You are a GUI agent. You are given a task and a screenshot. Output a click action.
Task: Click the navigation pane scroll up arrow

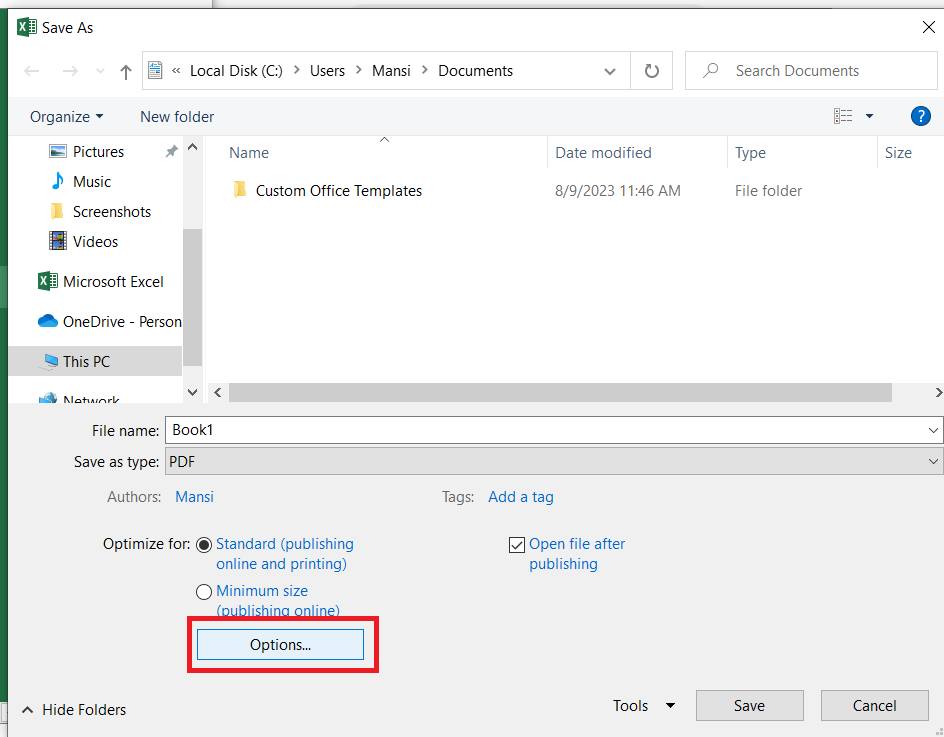(x=193, y=147)
